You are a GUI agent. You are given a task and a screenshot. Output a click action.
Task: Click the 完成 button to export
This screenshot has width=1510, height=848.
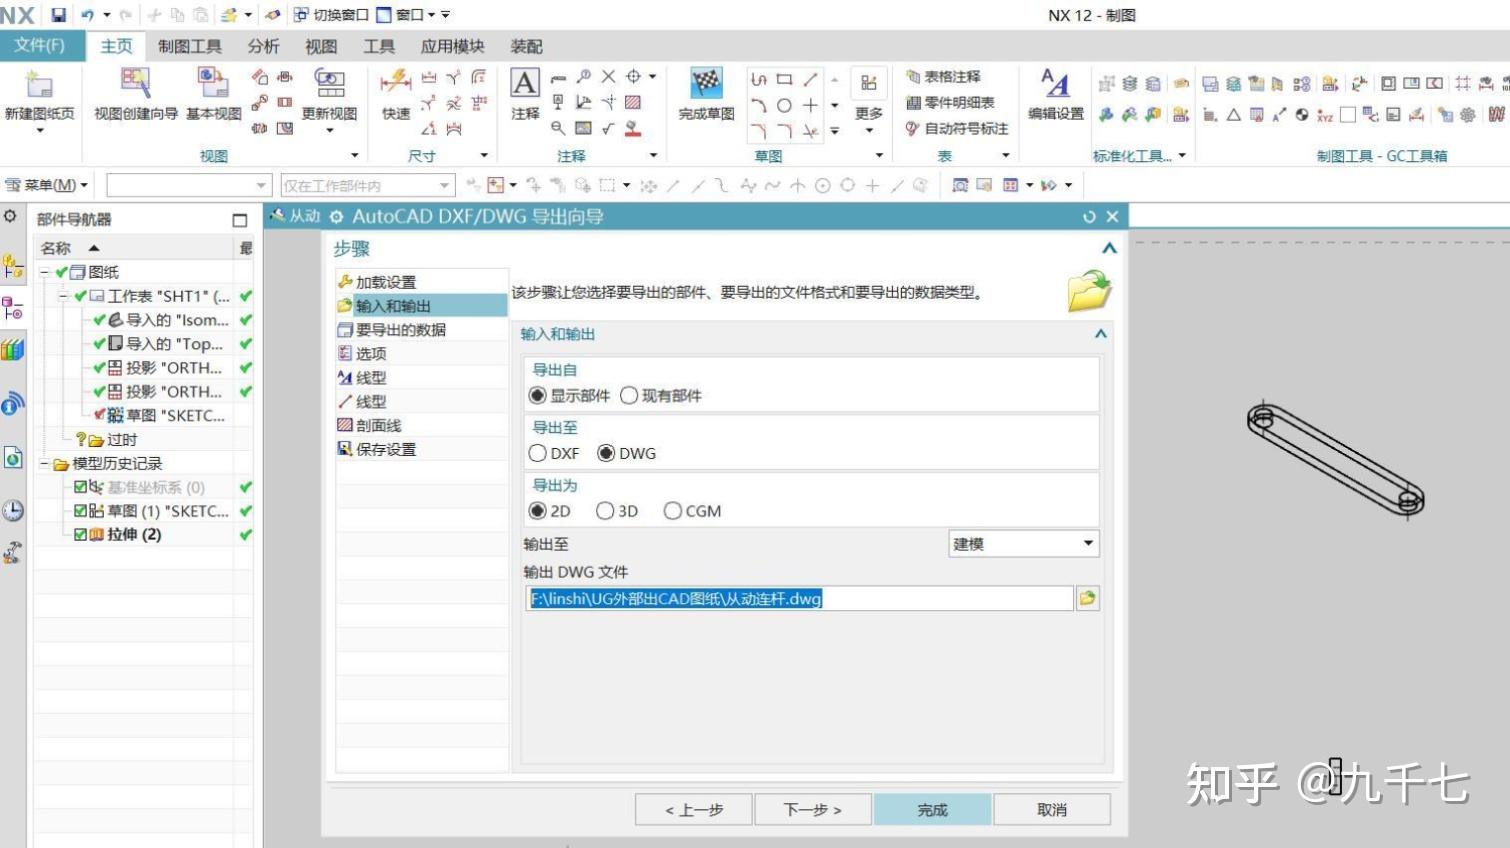click(932, 809)
